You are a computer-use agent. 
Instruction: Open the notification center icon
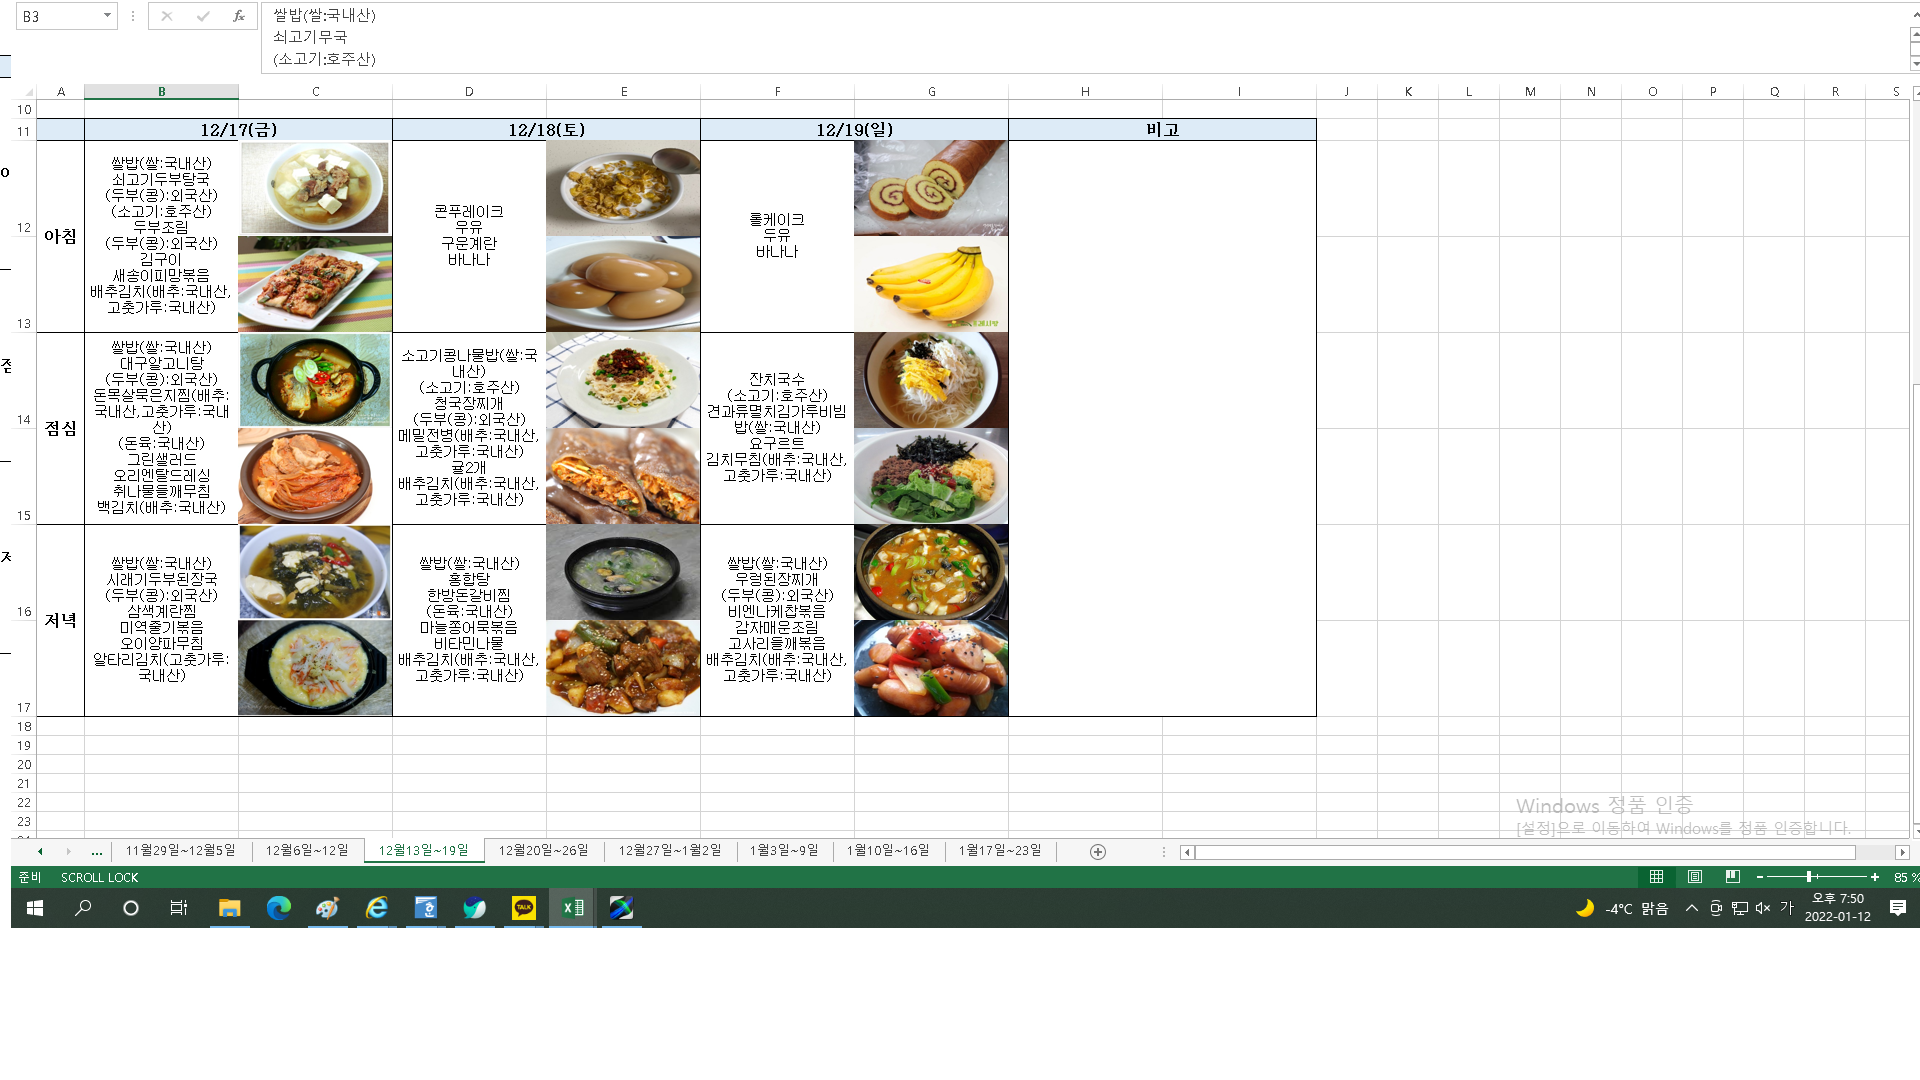[x=1898, y=908]
